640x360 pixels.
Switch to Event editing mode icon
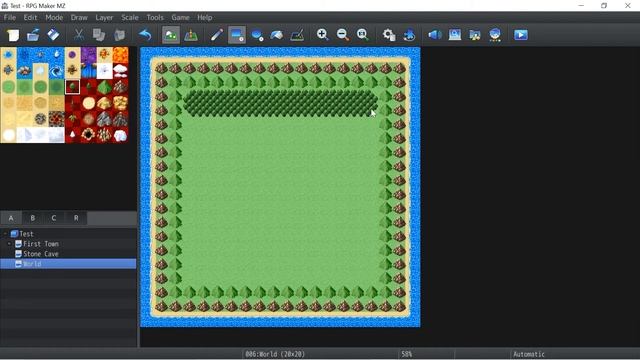[191, 35]
